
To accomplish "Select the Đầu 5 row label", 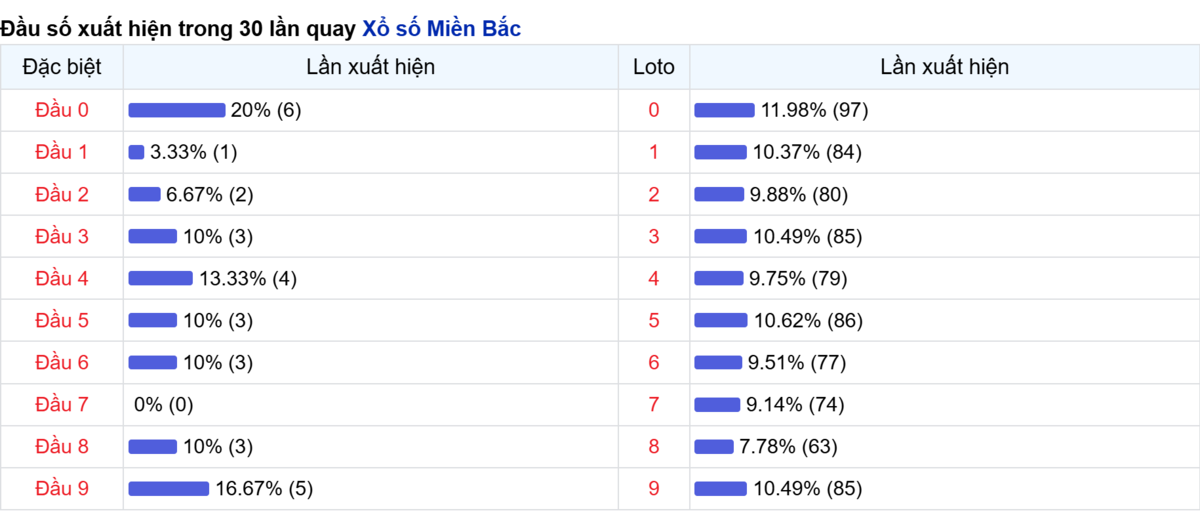I will pos(62,321).
